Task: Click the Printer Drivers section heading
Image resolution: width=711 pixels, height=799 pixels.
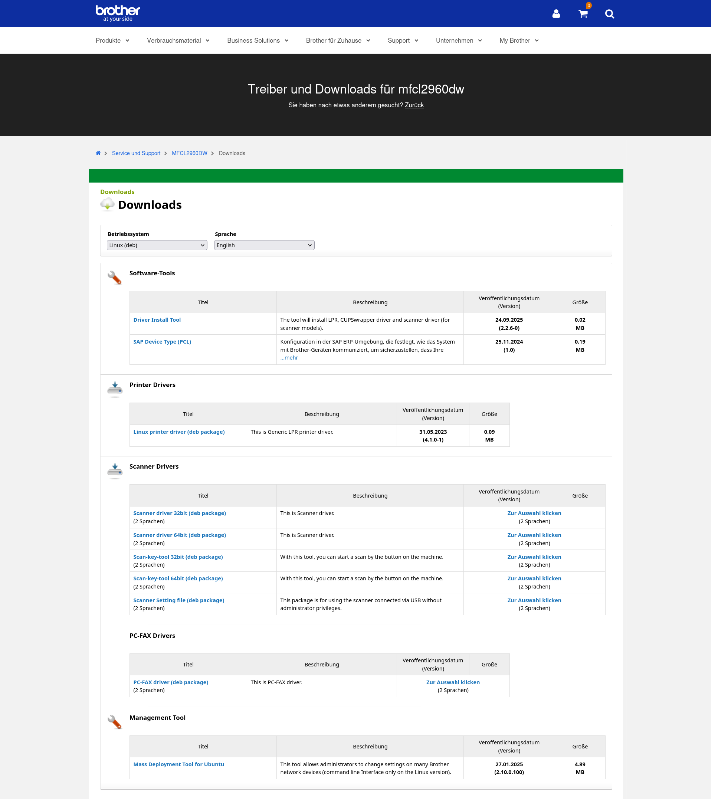Action: 152,385
